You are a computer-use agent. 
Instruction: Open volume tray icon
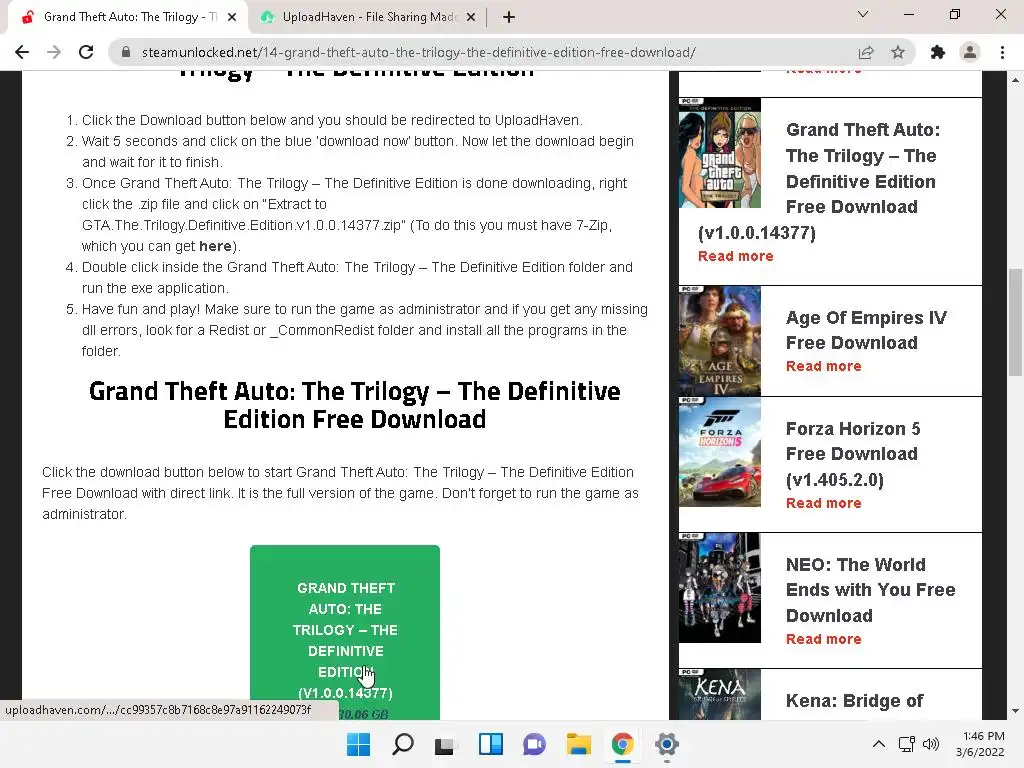click(931, 744)
